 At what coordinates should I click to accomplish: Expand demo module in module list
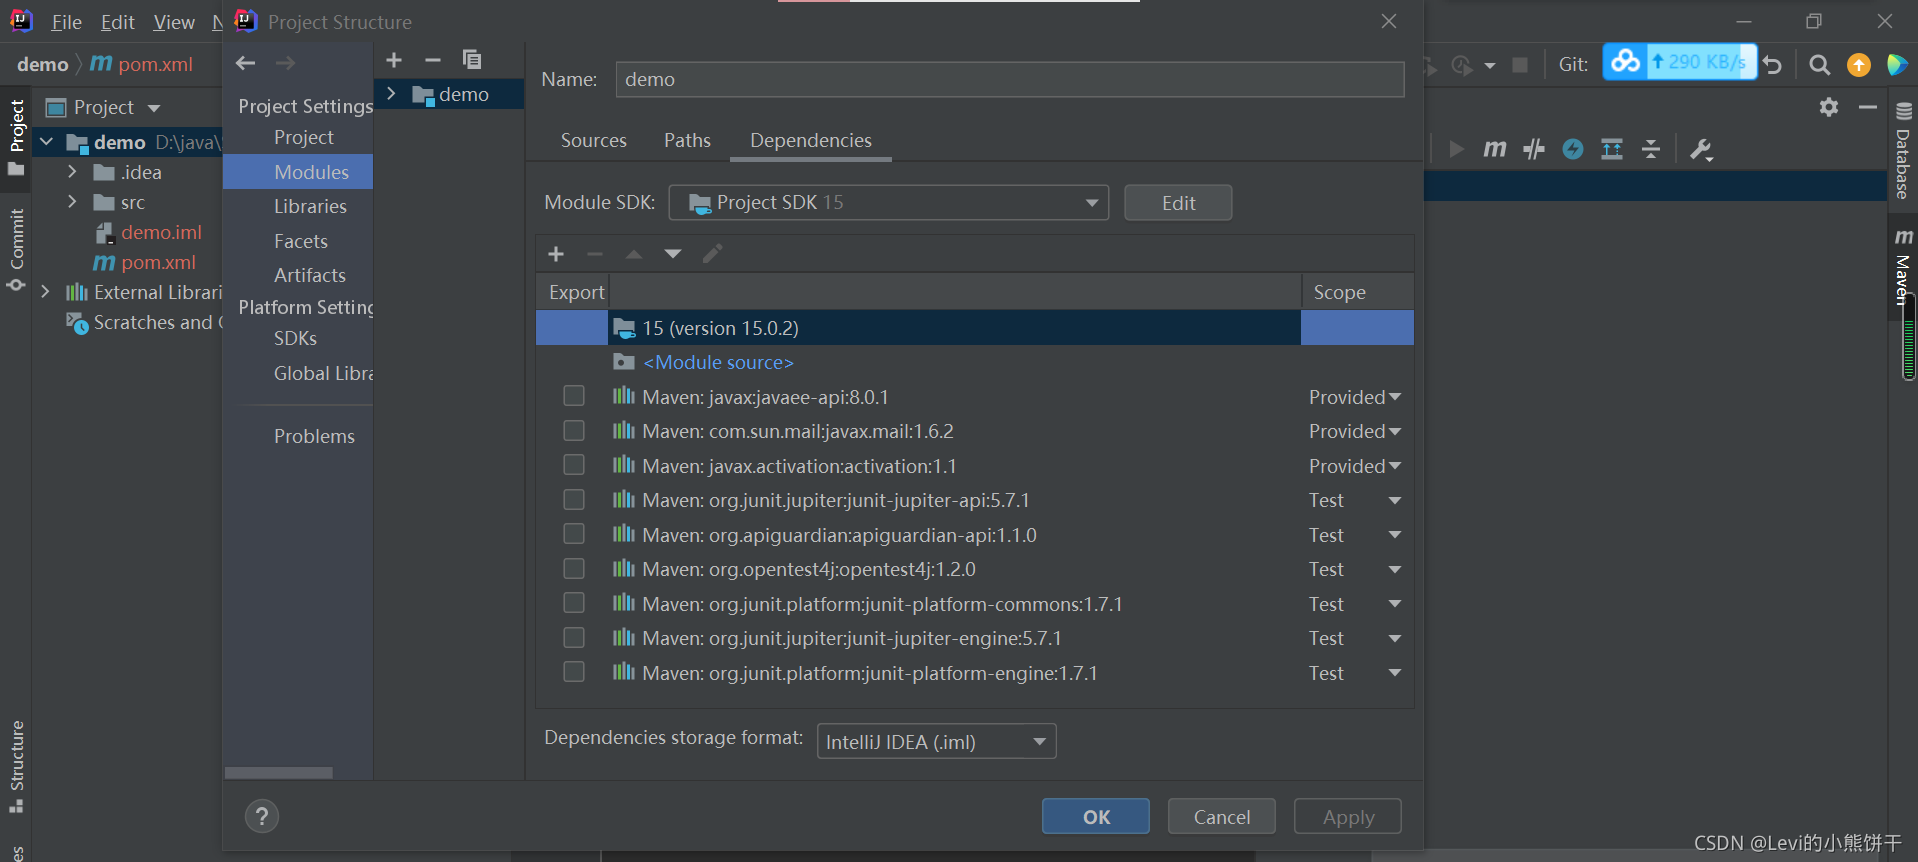392,94
